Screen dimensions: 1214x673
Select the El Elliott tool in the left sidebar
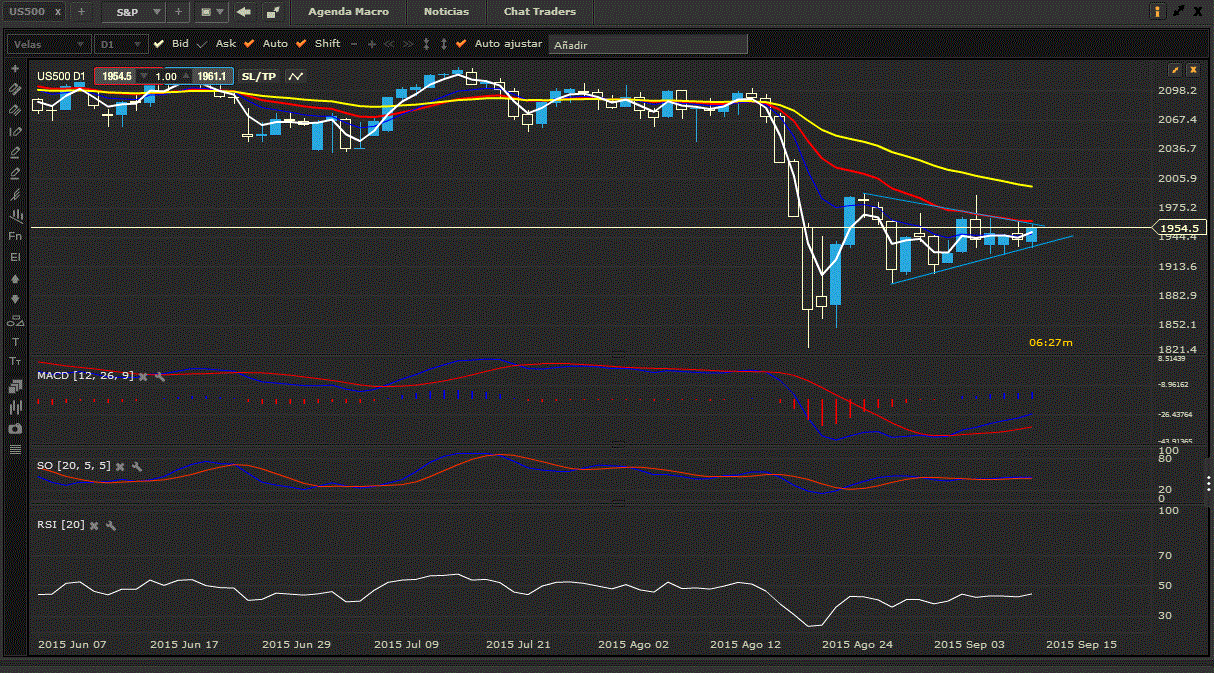(15, 257)
